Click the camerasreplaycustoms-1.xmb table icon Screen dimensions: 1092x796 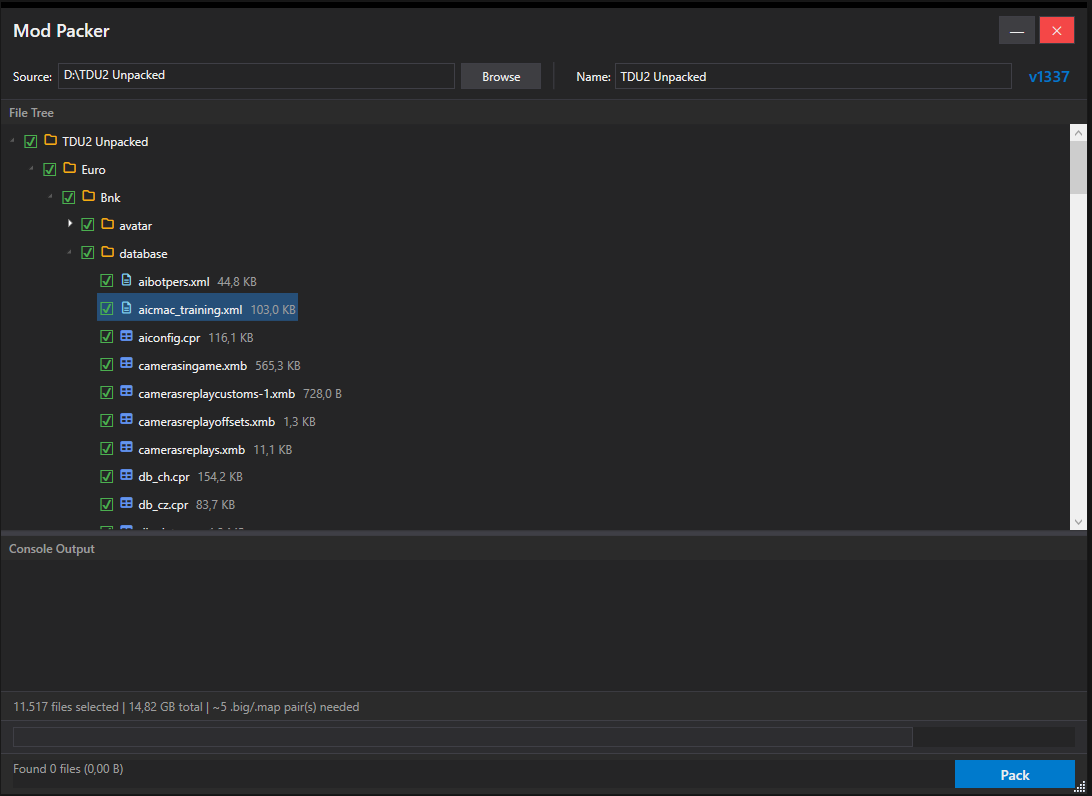coord(126,391)
